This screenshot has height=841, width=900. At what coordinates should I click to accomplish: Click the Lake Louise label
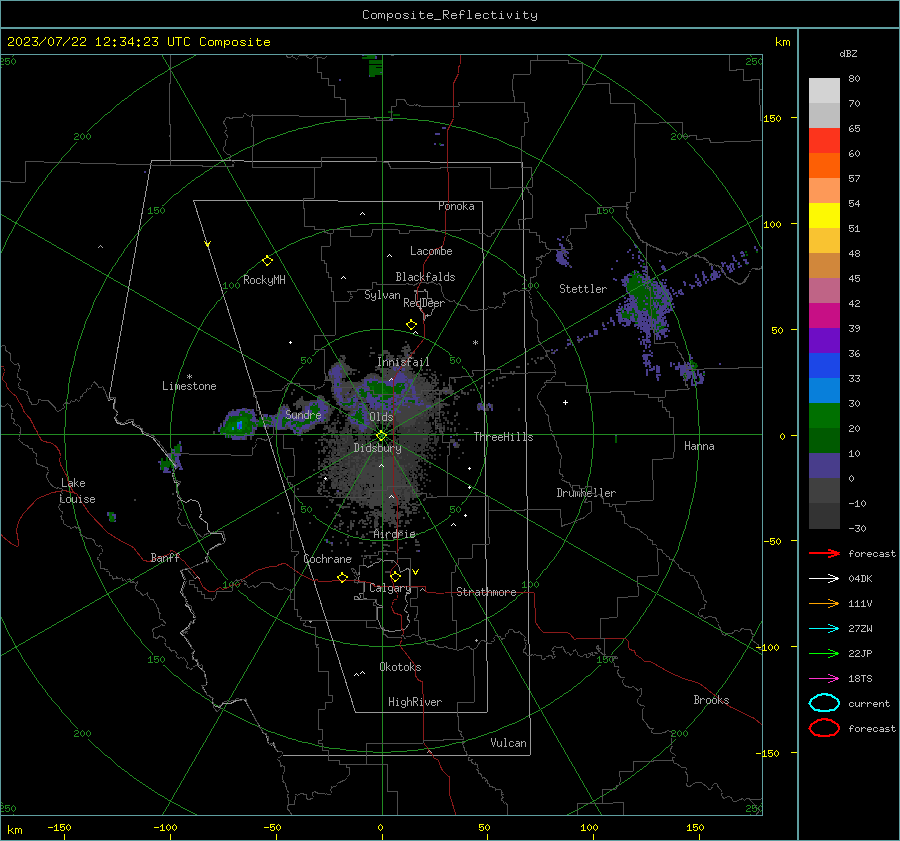[77, 491]
